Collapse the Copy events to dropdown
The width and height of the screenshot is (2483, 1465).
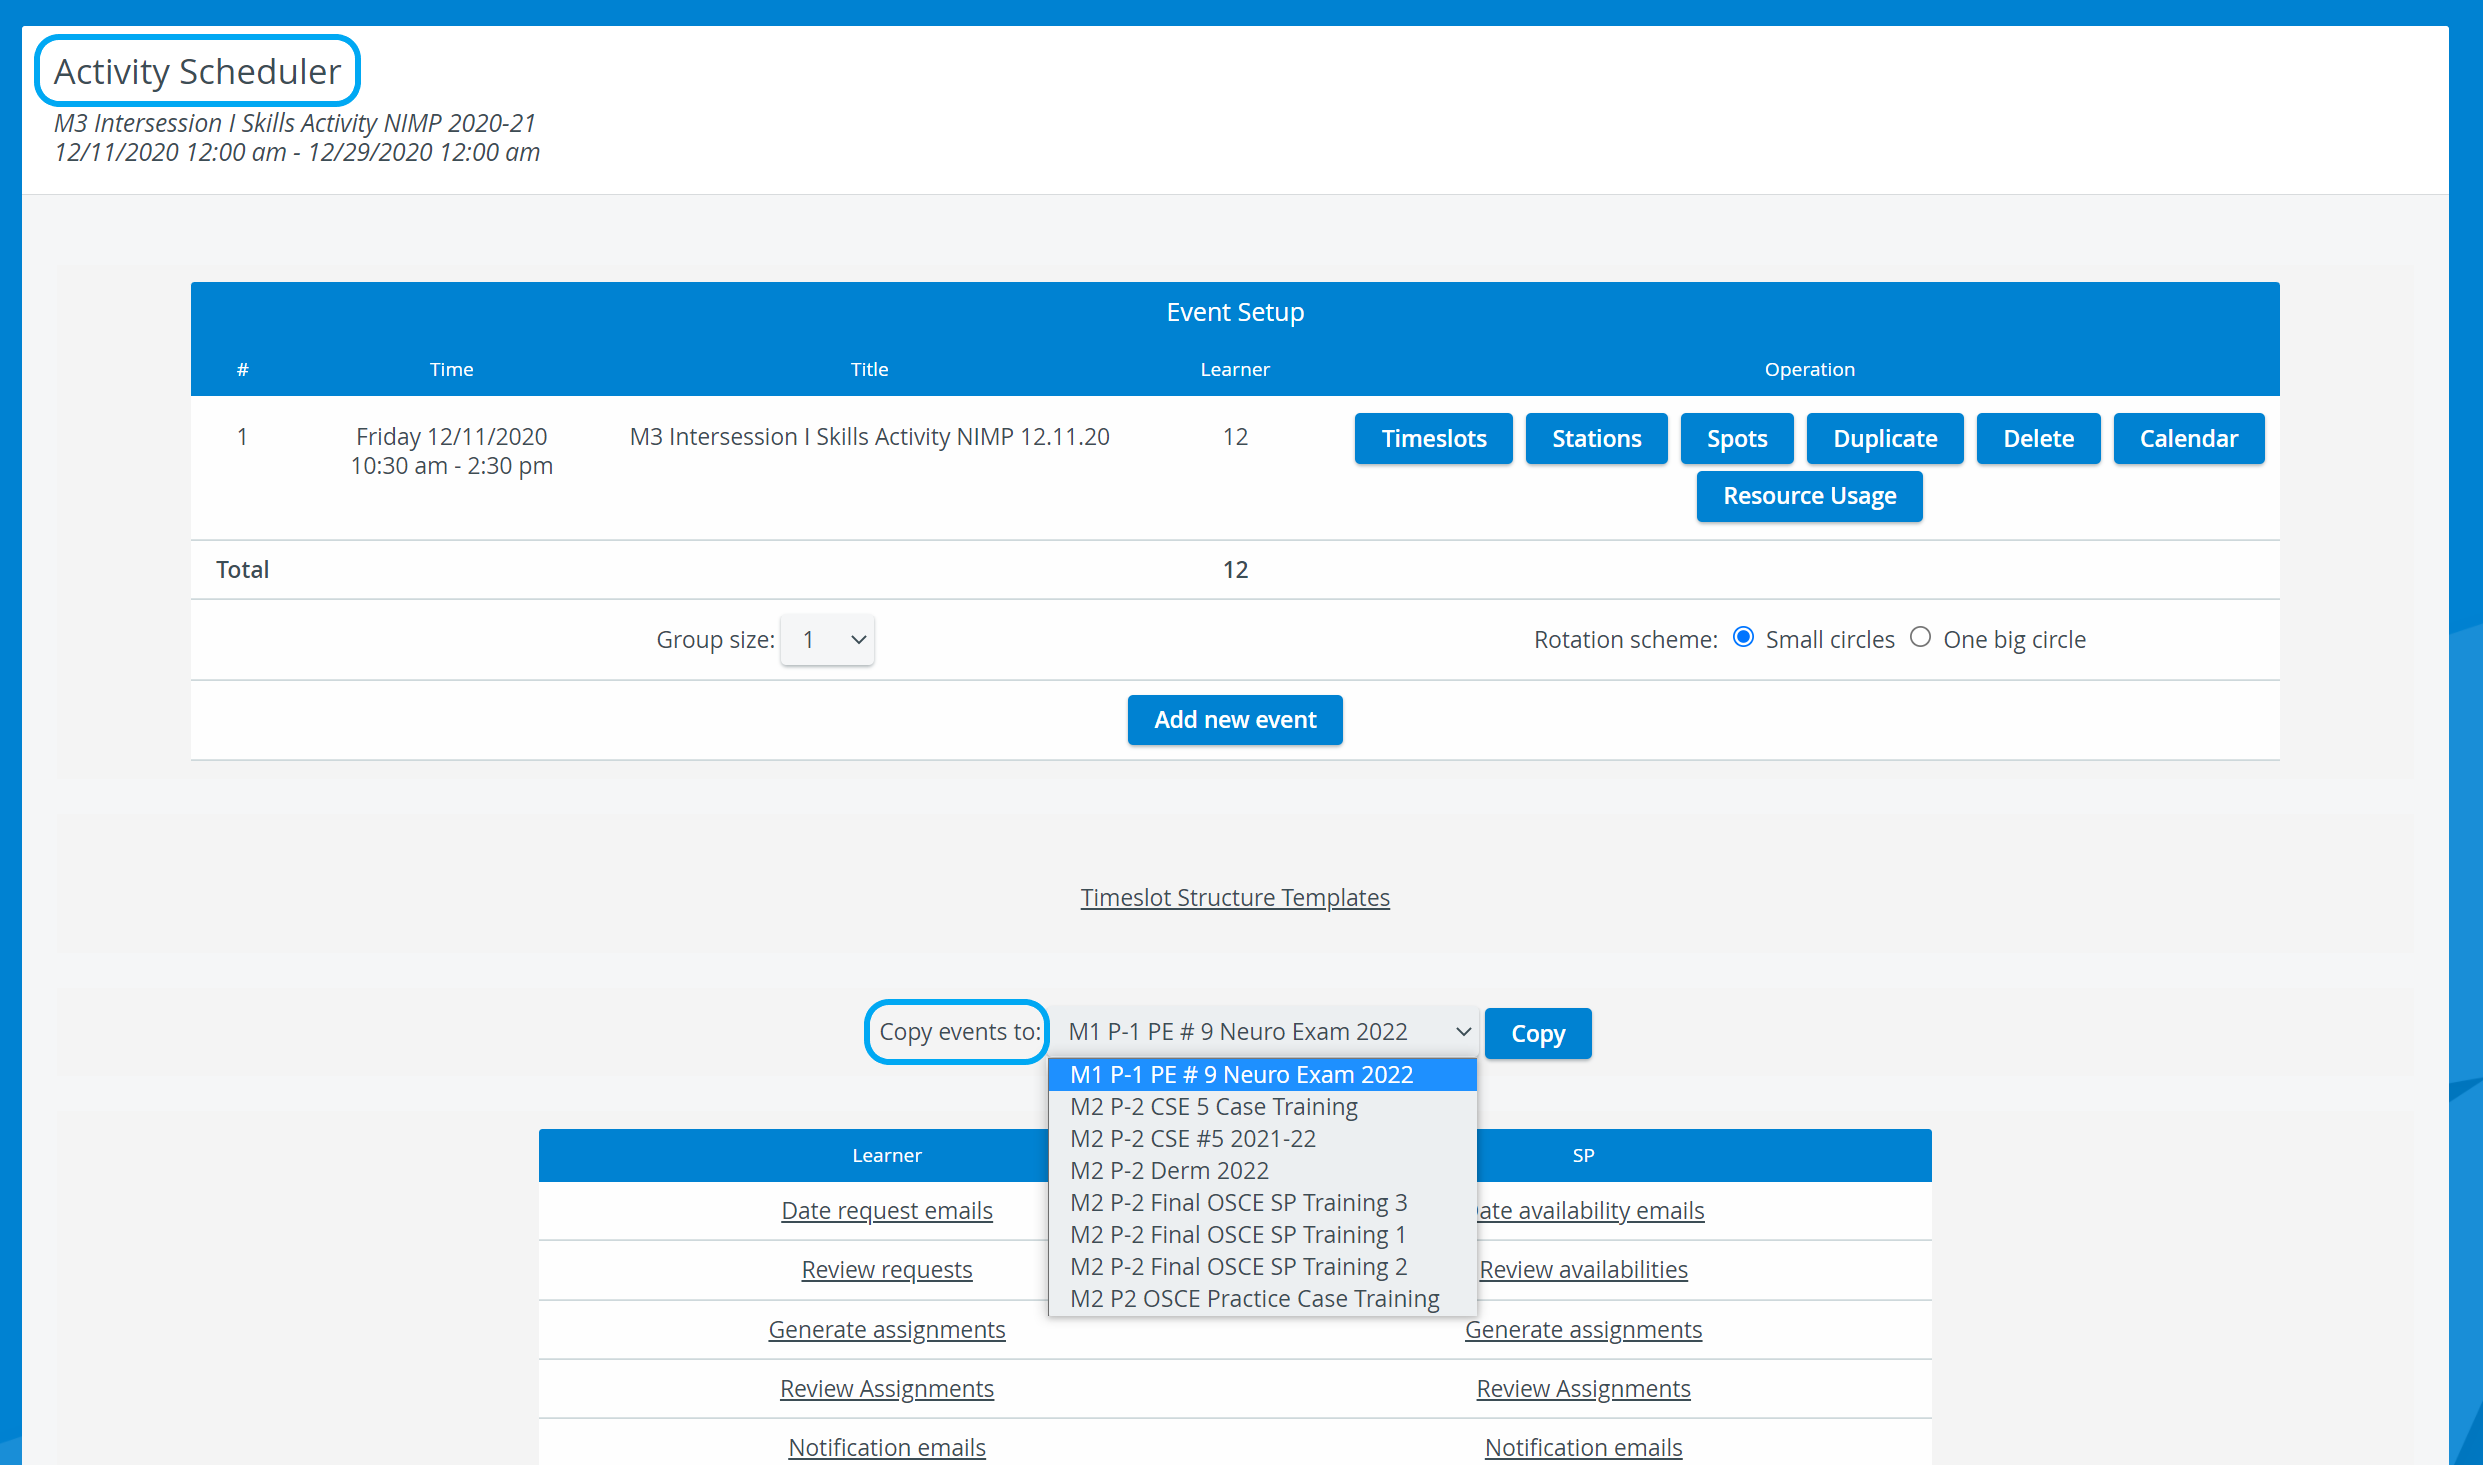[x=1266, y=1032]
